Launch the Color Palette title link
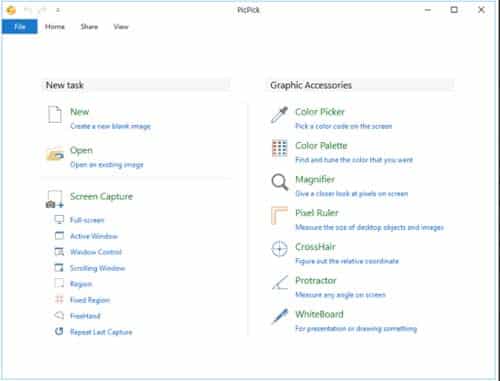Image resolution: width=500 pixels, height=381 pixels. (321, 146)
